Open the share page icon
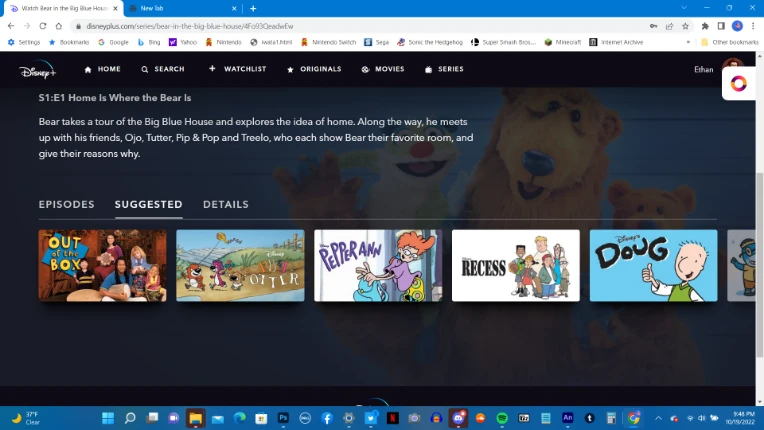This screenshot has width=764, height=430. (669, 26)
